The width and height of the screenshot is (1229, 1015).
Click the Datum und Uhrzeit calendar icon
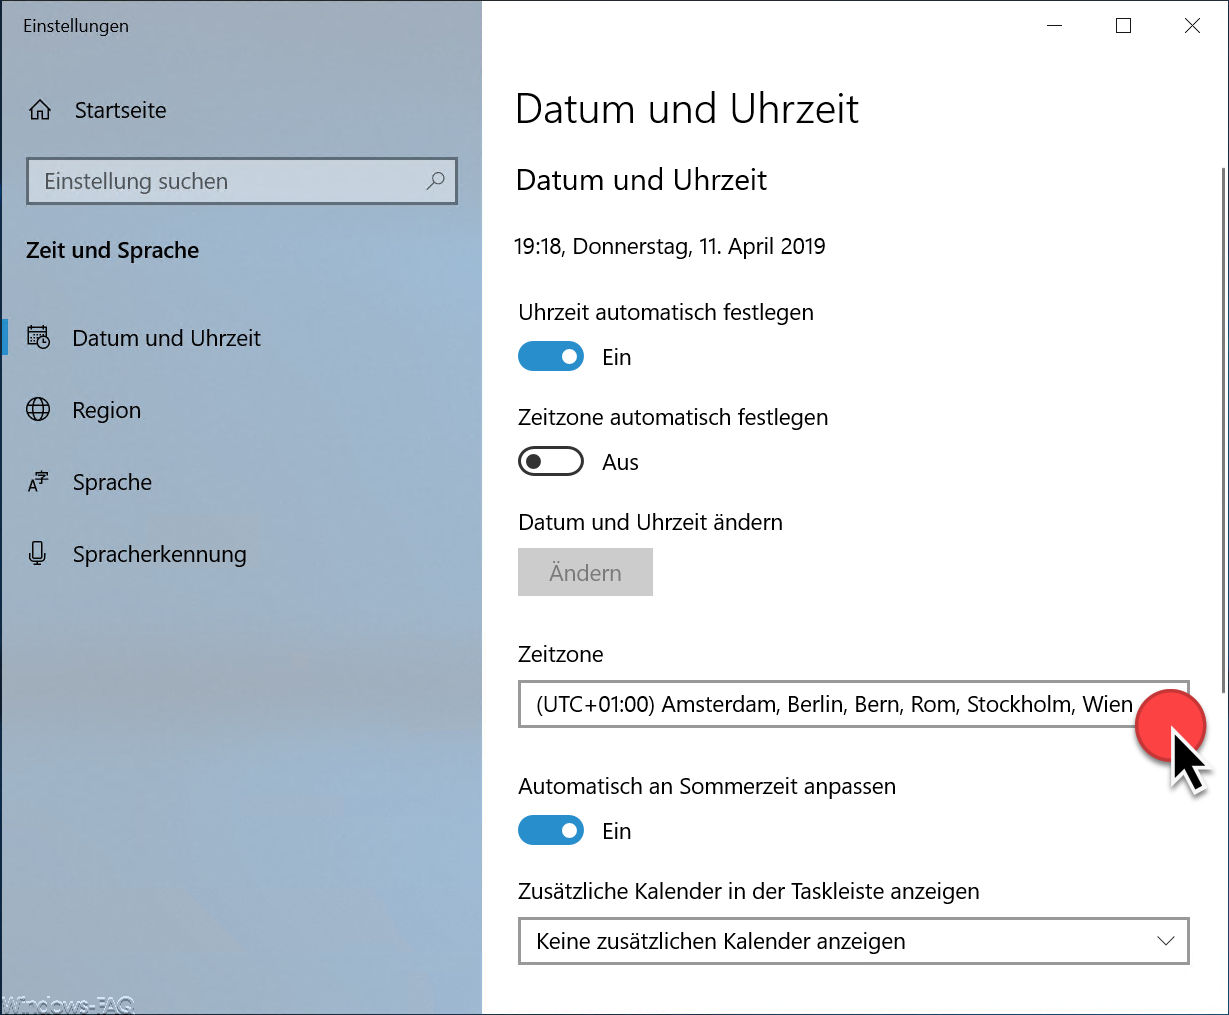tap(38, 338)
